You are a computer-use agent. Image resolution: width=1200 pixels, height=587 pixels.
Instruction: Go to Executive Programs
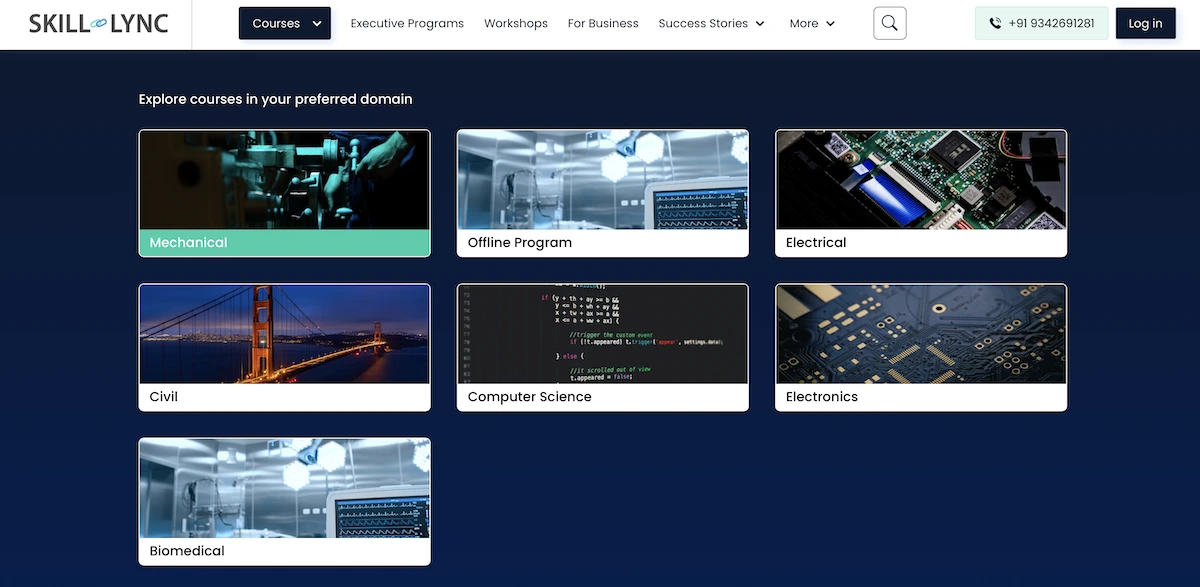(407, 23)
